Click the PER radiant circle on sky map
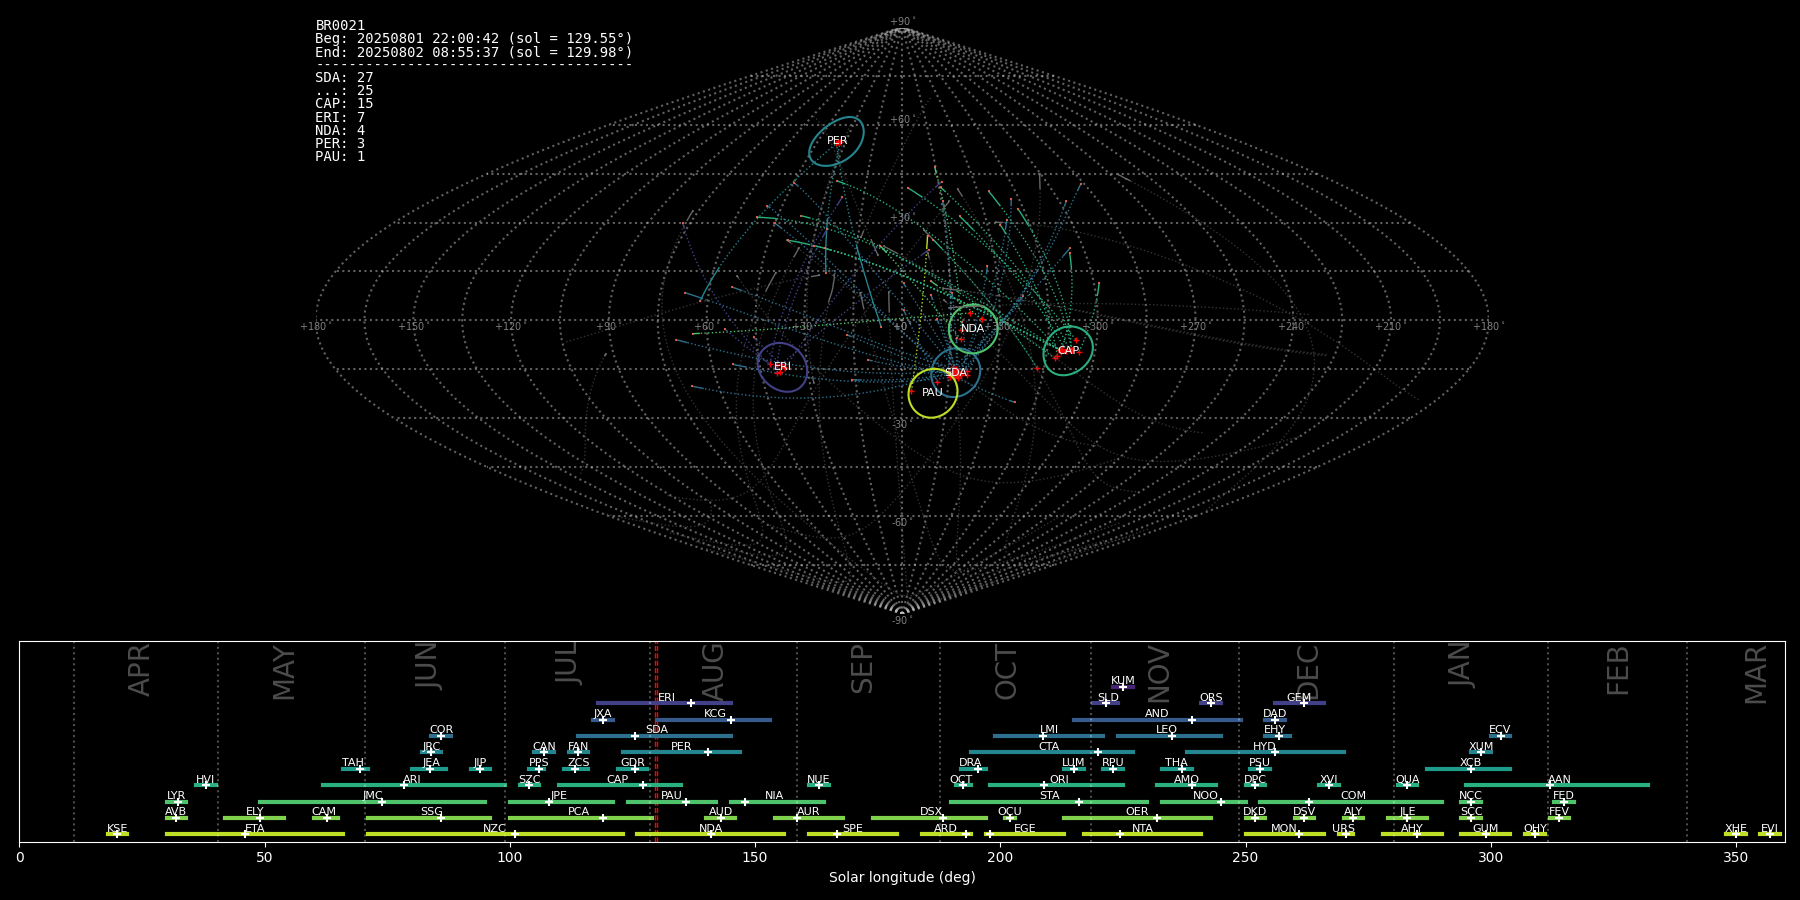 [837, 141]
